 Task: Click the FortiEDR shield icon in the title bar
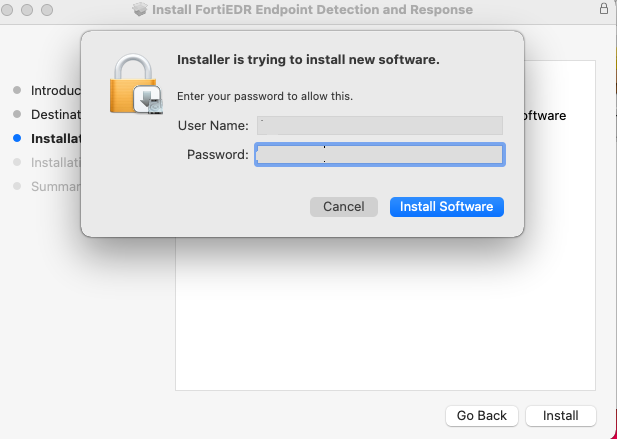coord(140,10)
